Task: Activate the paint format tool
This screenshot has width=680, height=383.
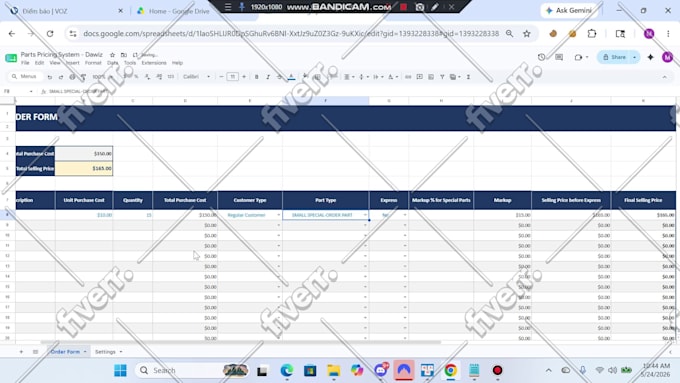Action: (83, 77)
